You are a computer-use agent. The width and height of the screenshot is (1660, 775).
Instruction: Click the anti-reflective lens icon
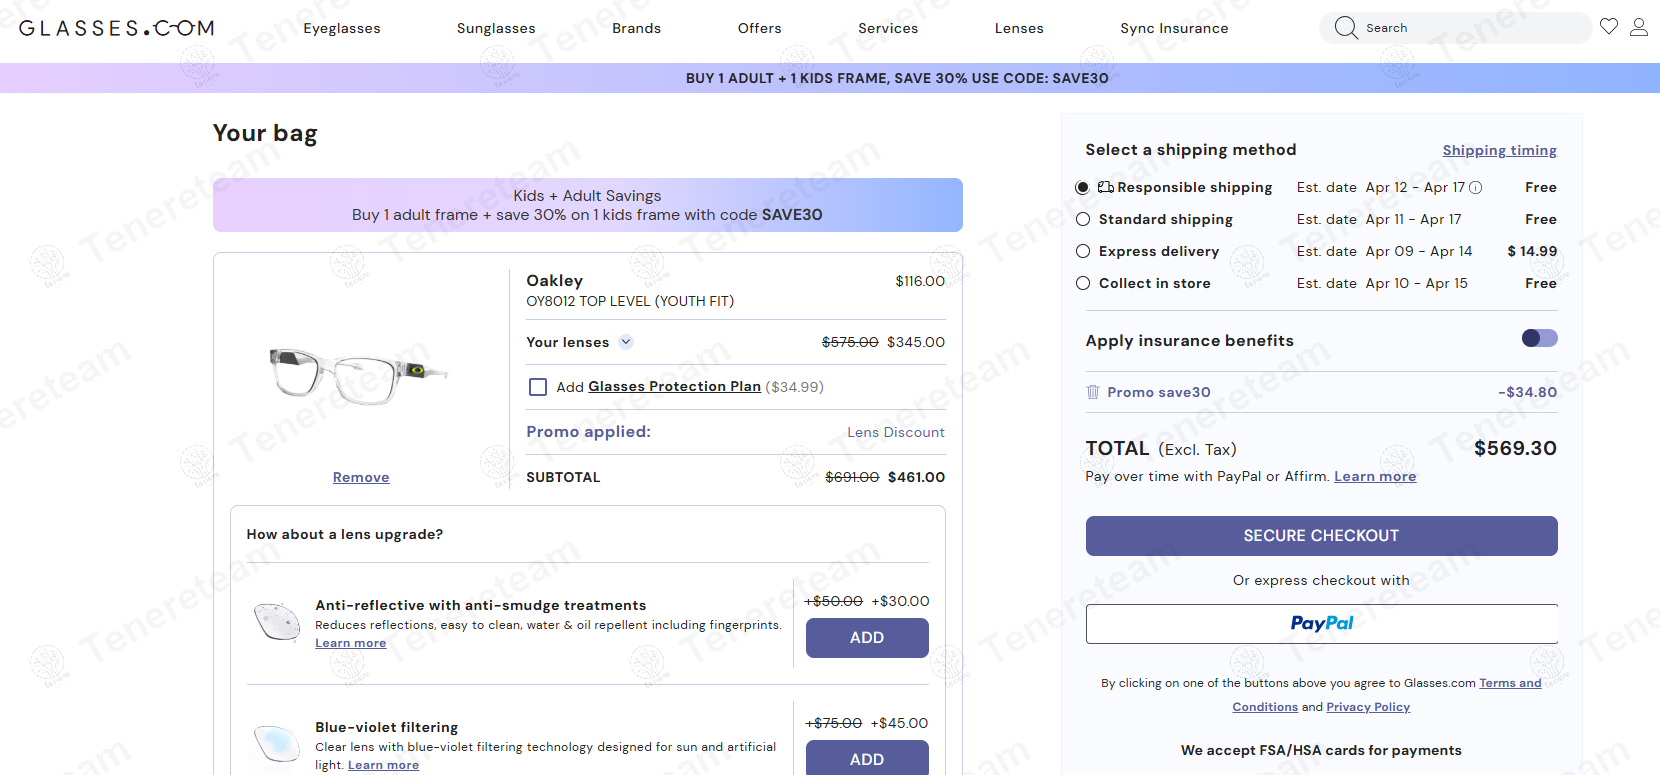(277, 622)
